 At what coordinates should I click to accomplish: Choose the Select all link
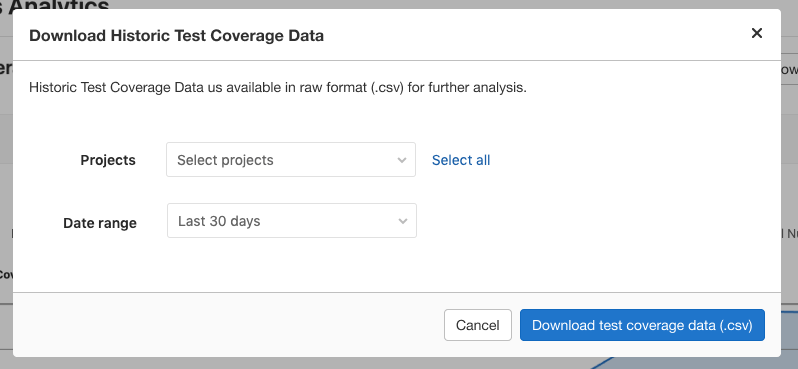pos(461,160)
